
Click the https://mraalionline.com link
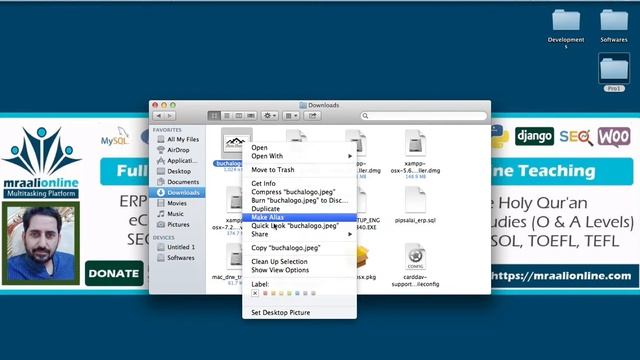562,276
